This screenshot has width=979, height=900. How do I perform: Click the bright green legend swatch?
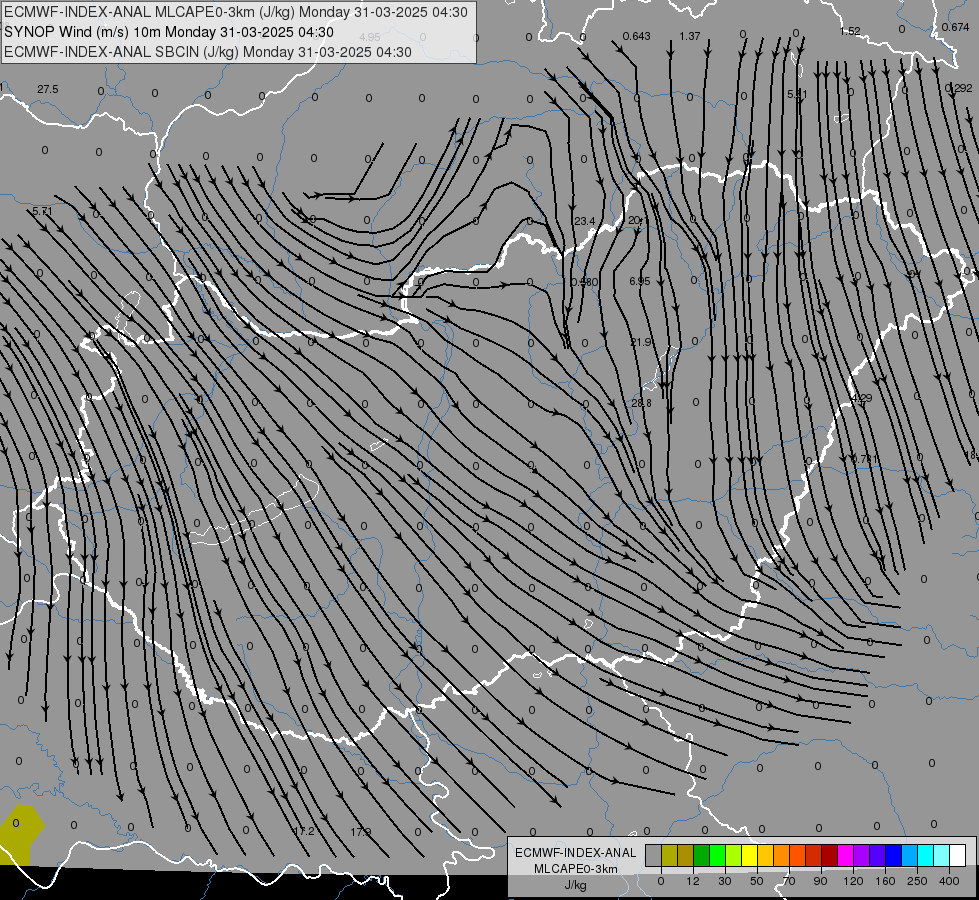[717, 856]
